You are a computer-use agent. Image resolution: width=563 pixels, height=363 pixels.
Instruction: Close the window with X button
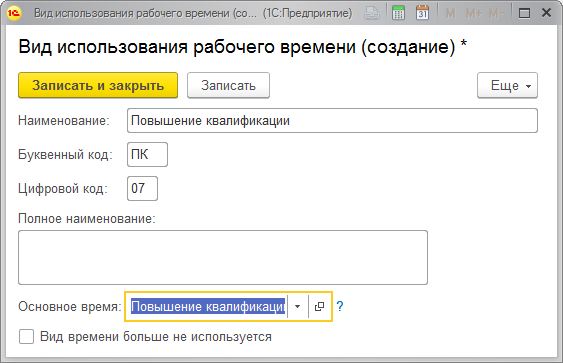[x=546, y=13]
